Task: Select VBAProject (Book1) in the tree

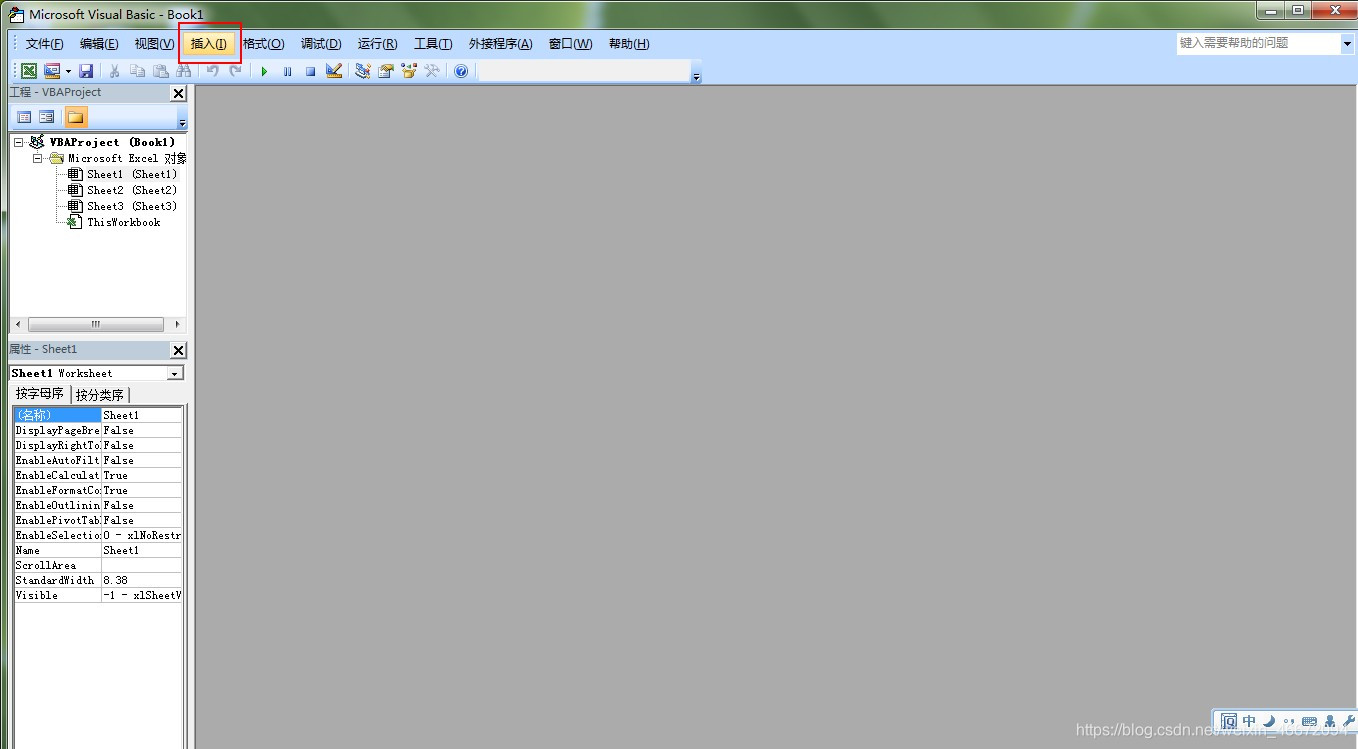Action: pyautogui.click(x=112, y=142)
